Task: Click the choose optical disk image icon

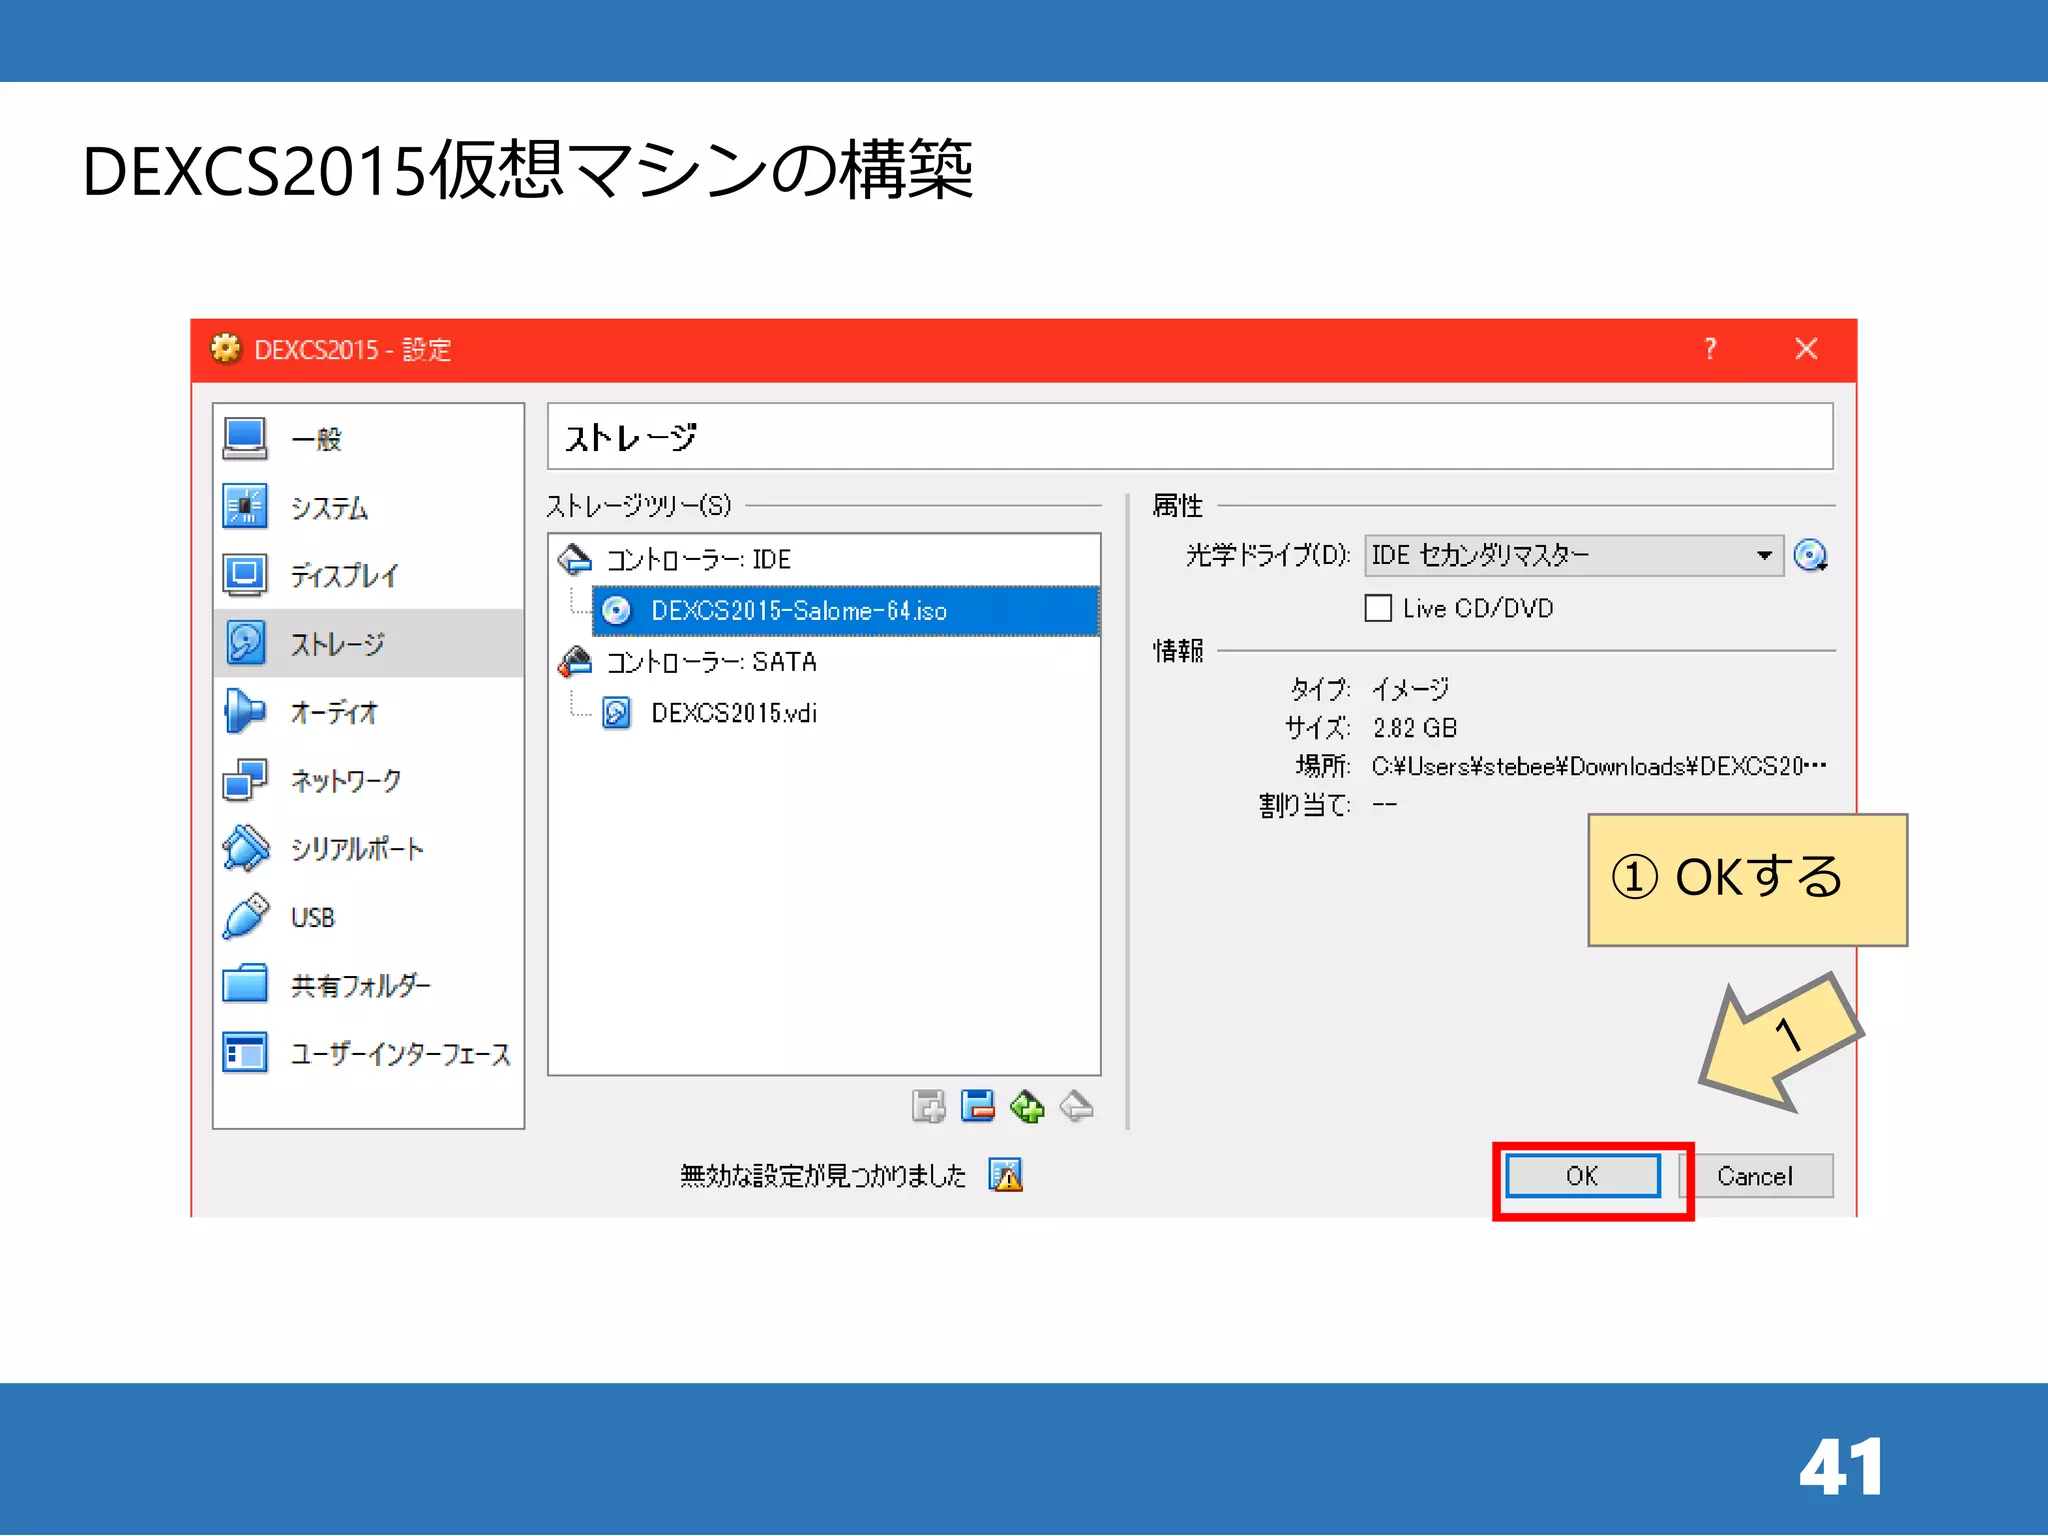Action: (x=1811, y=555)
